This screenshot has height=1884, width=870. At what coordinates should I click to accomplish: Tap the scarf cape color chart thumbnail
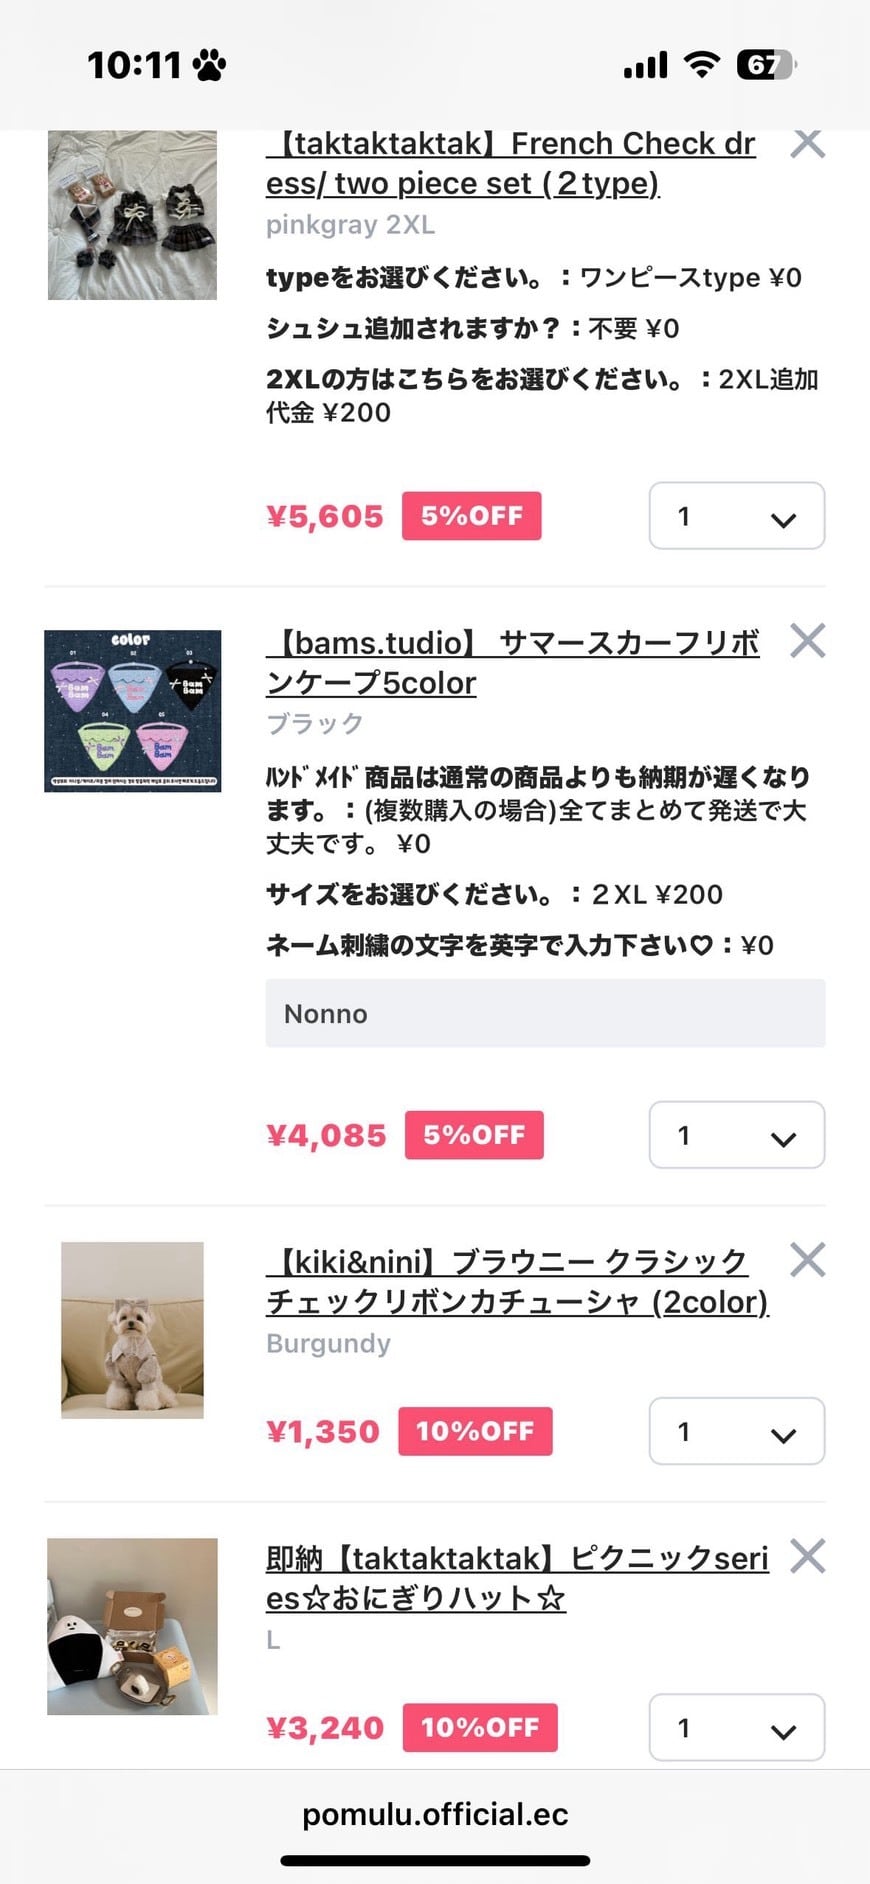[x=132, y=711]
